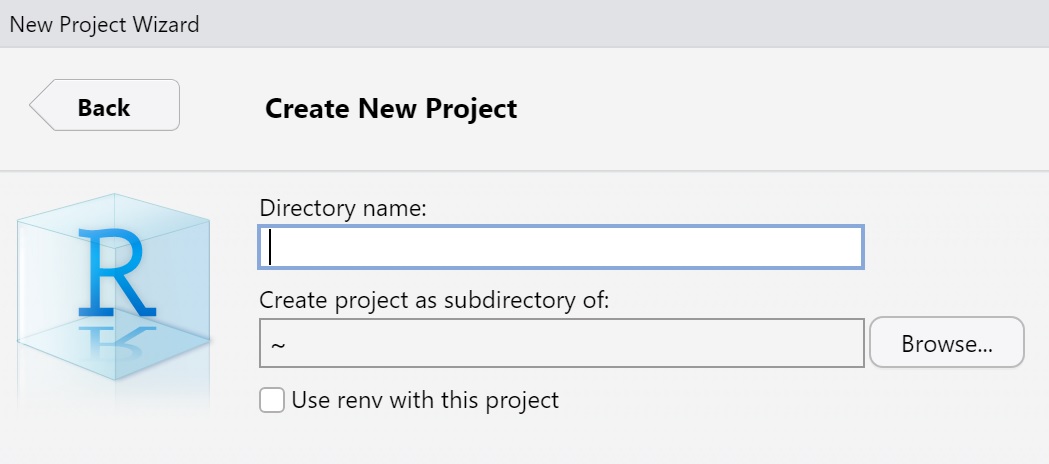
Task: Click the blue R project cube icon
Action: pos(112,290)
